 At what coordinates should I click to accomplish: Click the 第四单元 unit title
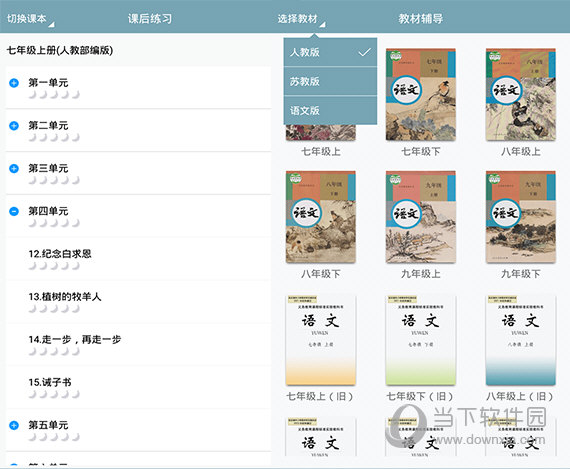48,211
